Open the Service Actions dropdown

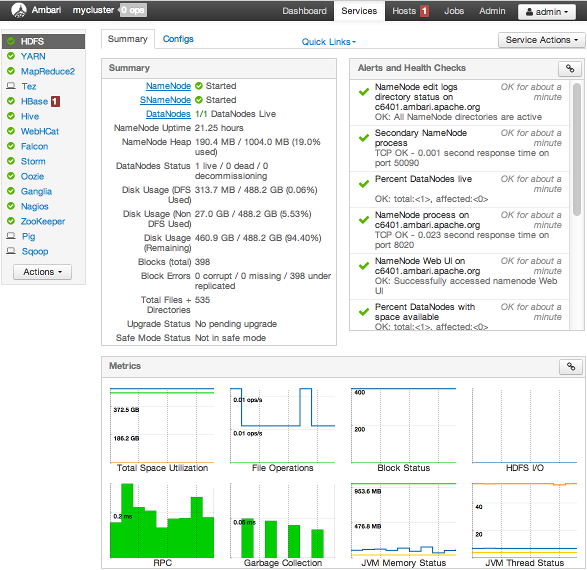coord(541,40)
